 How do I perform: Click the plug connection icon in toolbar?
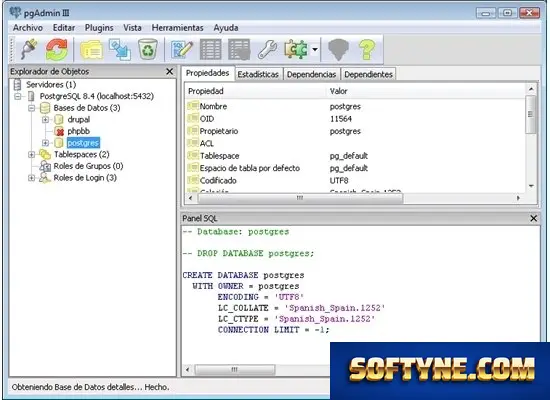(x=29, y=49)
